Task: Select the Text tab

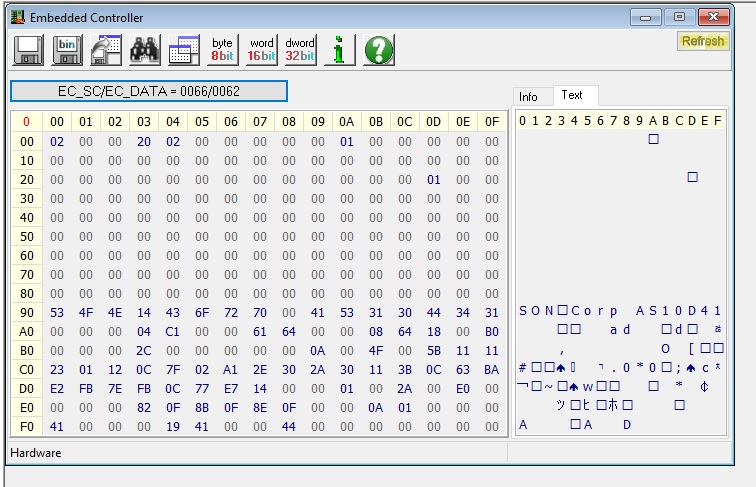Action: click(x=572, y=95)
